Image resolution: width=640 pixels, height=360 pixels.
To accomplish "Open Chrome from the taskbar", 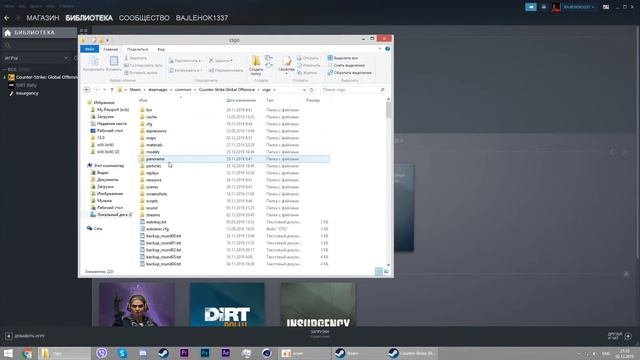I will click(27, 353).
